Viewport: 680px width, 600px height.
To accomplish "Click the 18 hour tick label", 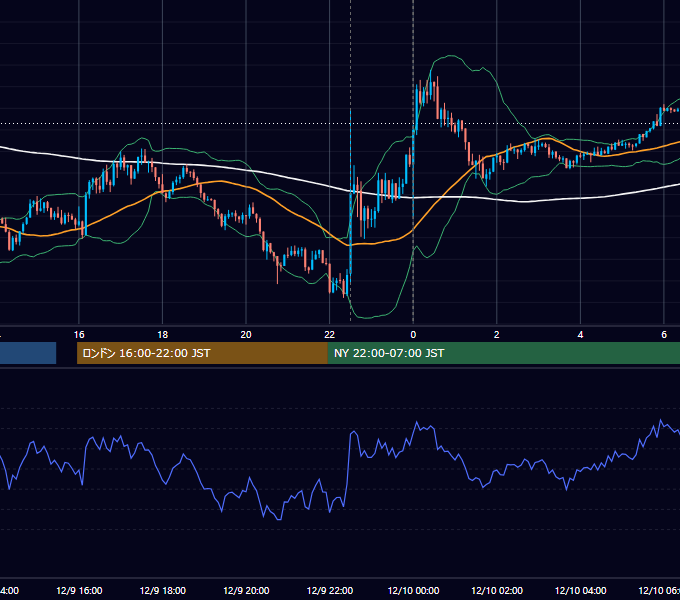I will [163, 334].
